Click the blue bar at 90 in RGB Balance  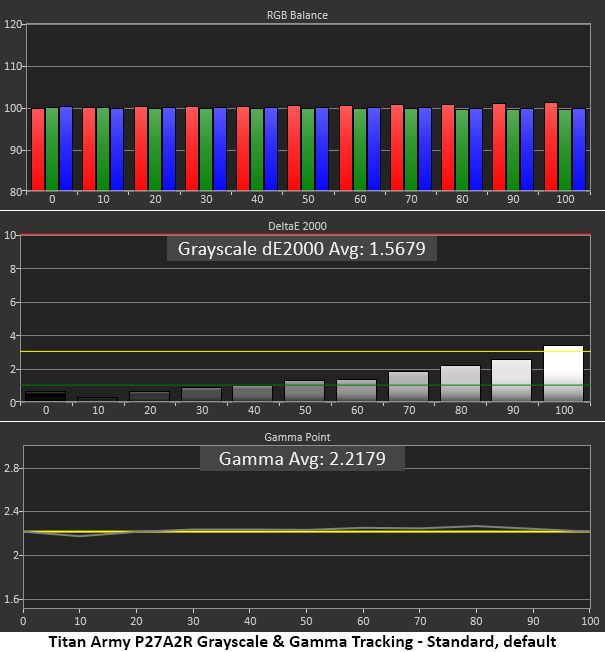coord(527,150)
